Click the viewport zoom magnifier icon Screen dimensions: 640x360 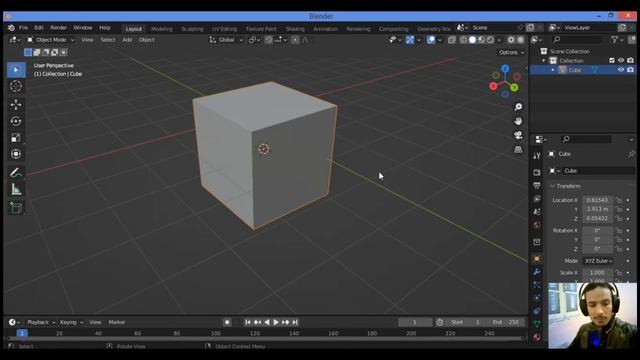pos(518,107)
